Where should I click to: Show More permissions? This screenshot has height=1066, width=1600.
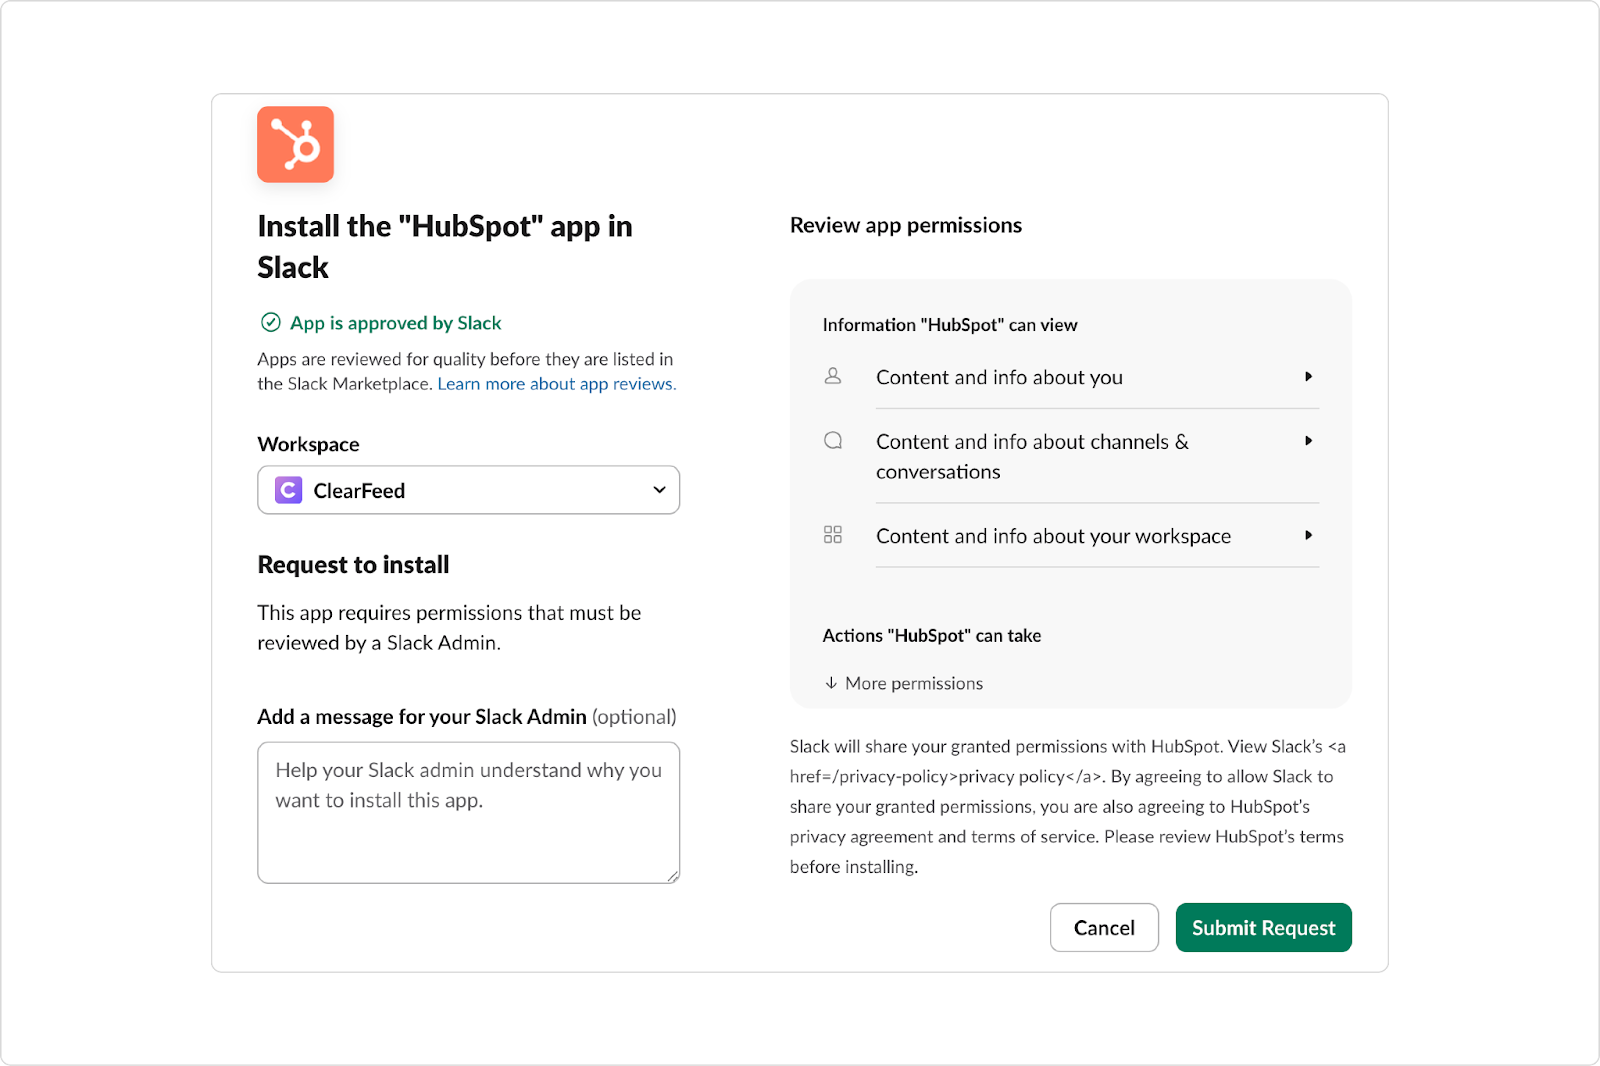(x=913, y=683)
